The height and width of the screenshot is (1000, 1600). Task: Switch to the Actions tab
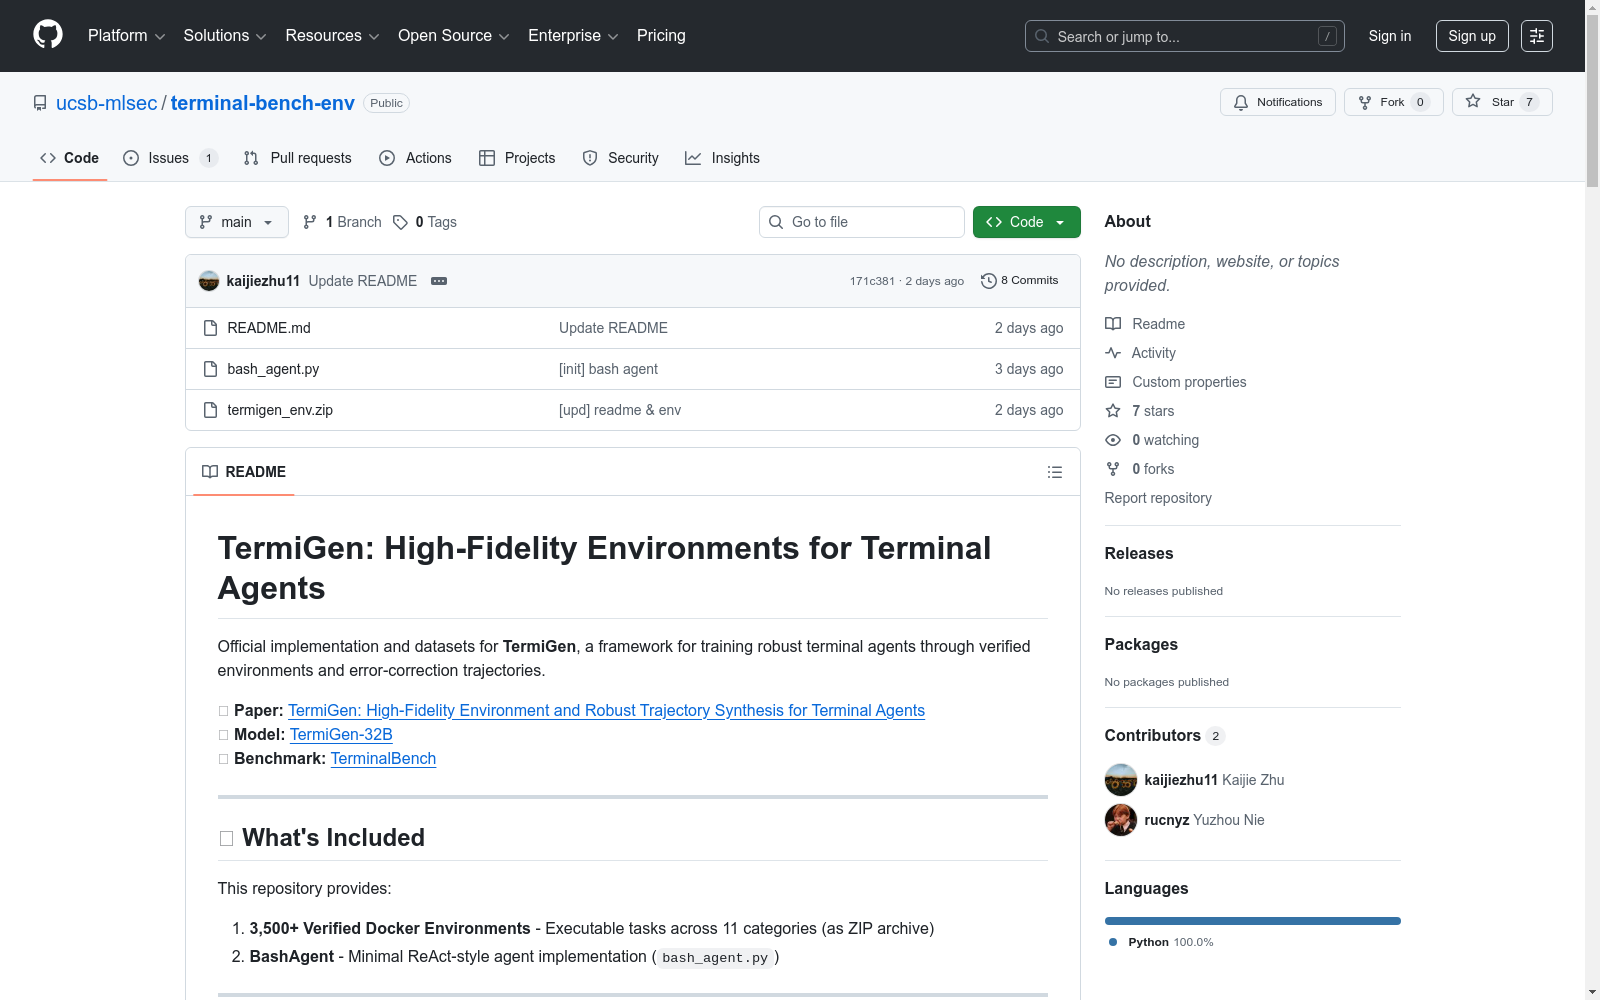coord(416,158)
